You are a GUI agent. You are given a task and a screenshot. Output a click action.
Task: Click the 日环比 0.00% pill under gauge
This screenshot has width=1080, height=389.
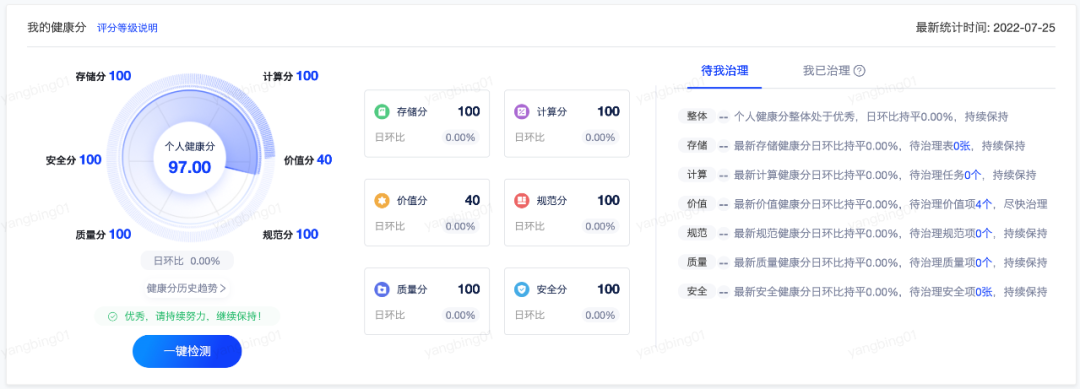pyautogui.click(x=187, y=261)
